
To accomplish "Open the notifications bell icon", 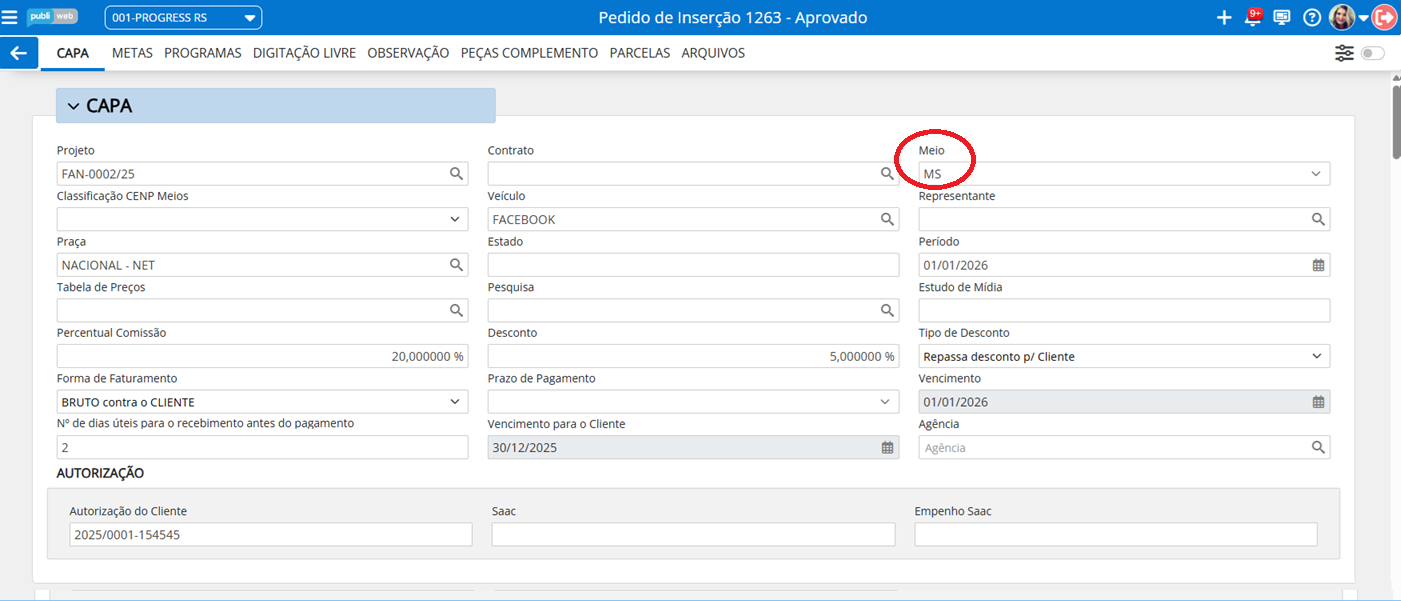I will pyautogui.click(x=1252, y=18).
